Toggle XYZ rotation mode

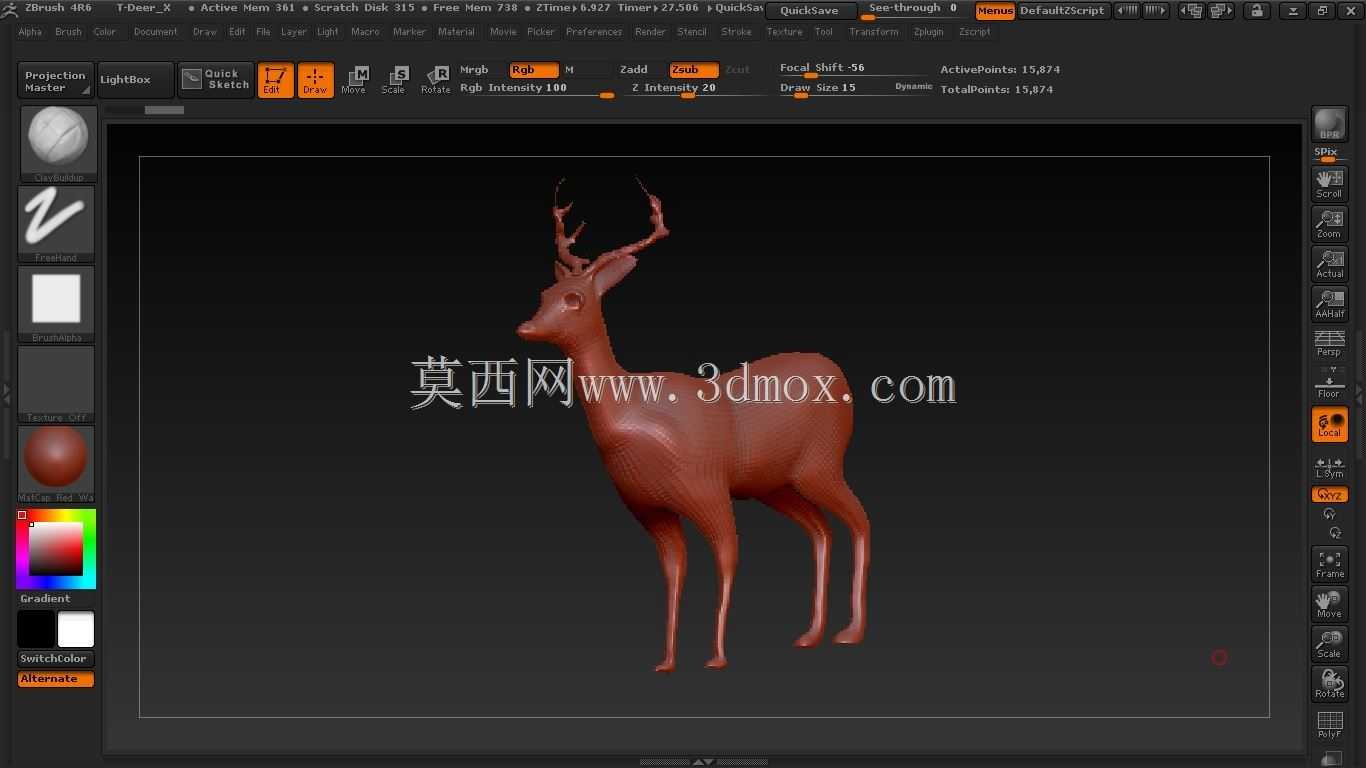pos(1329,494)
